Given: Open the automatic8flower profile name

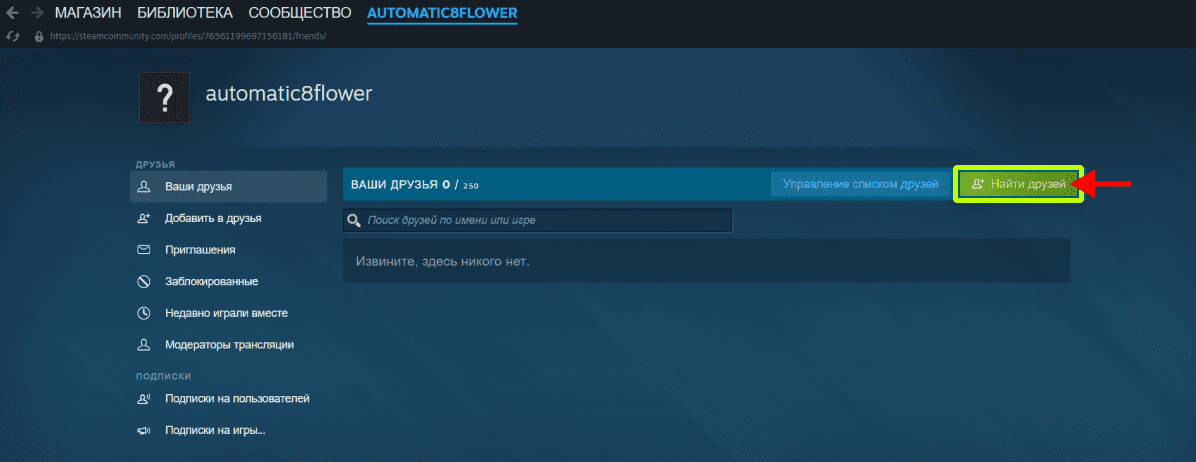Looking at the screenshot, I should point(289,93).
